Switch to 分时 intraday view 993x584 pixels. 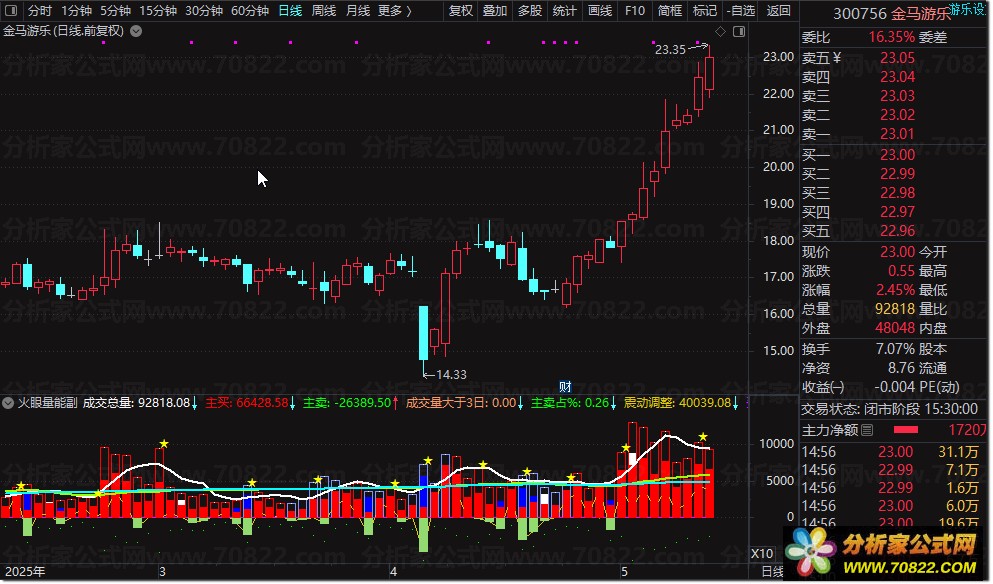pos(40,11)
